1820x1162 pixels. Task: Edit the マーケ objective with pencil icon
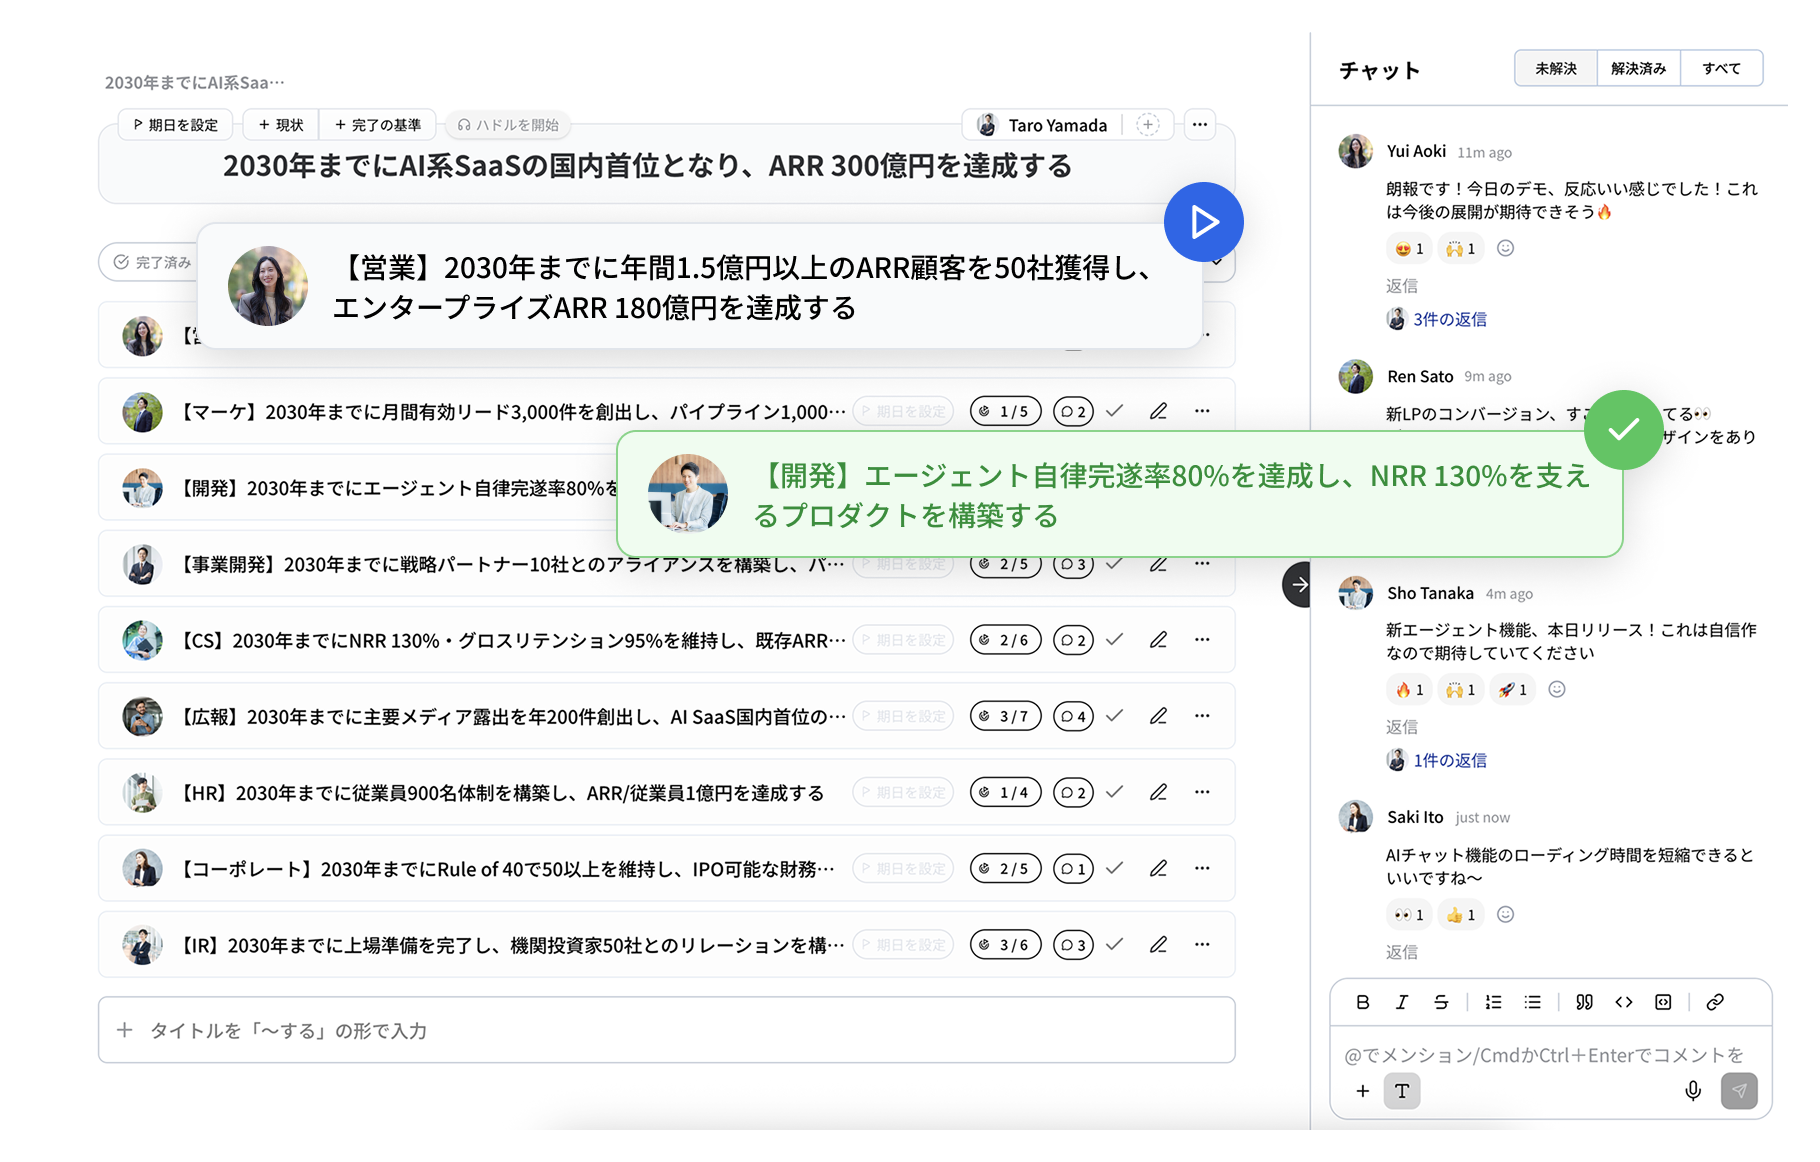coord(1158,411)
